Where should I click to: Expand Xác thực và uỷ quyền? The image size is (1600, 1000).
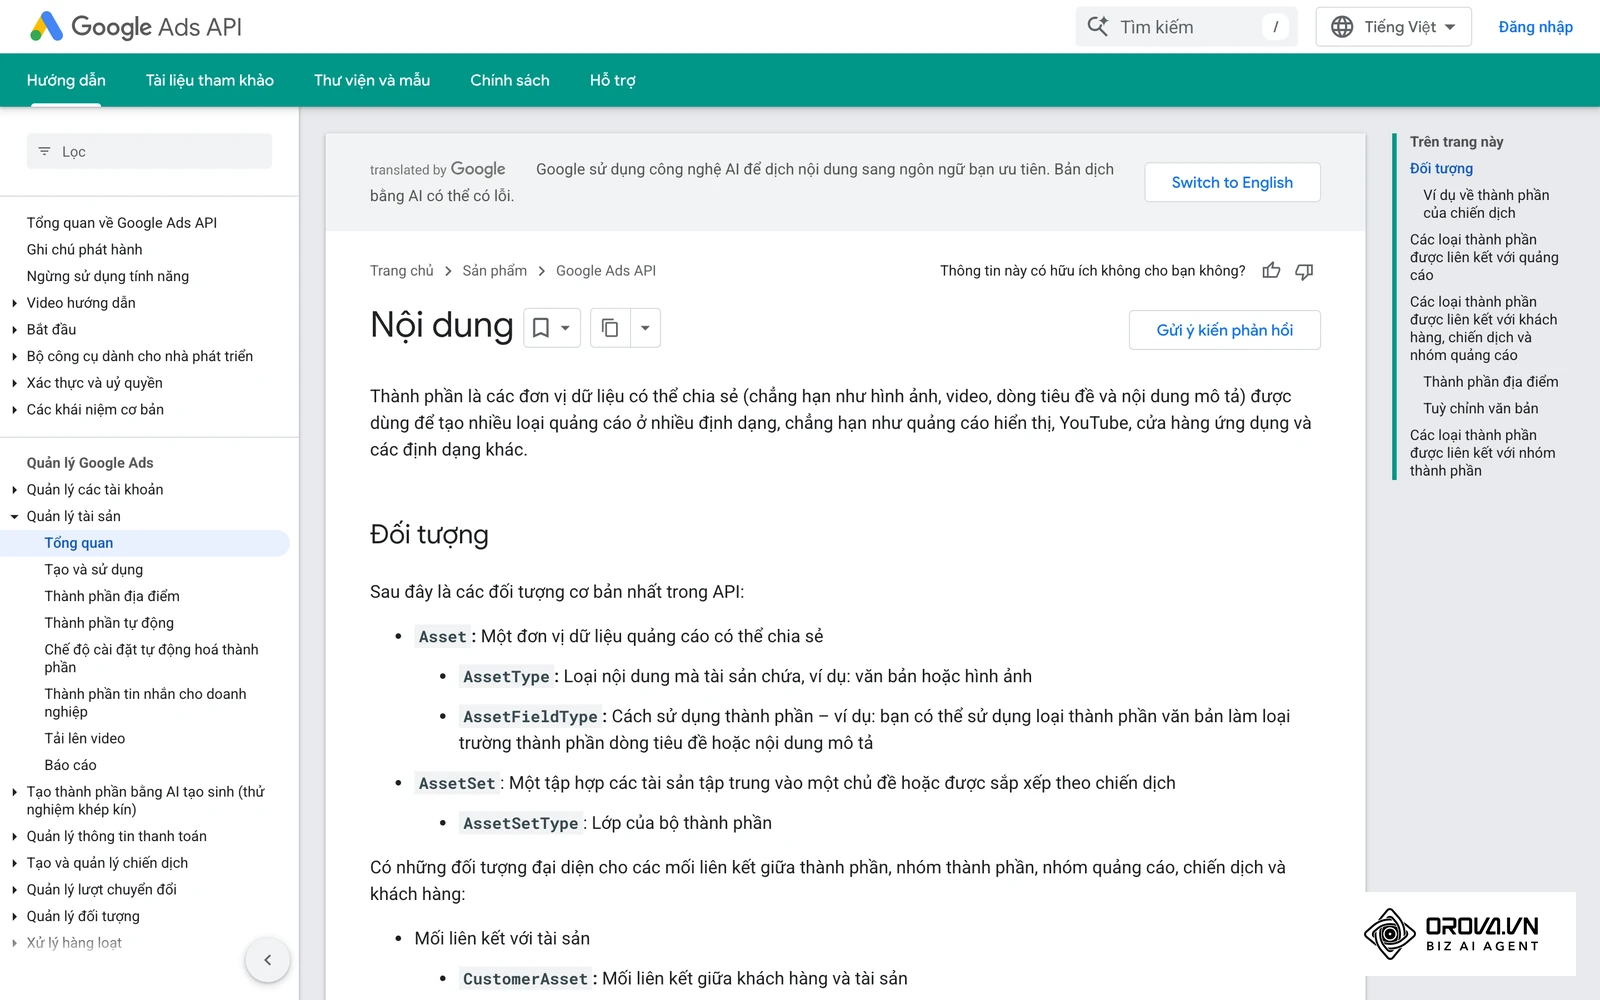[x=14, y=383]
